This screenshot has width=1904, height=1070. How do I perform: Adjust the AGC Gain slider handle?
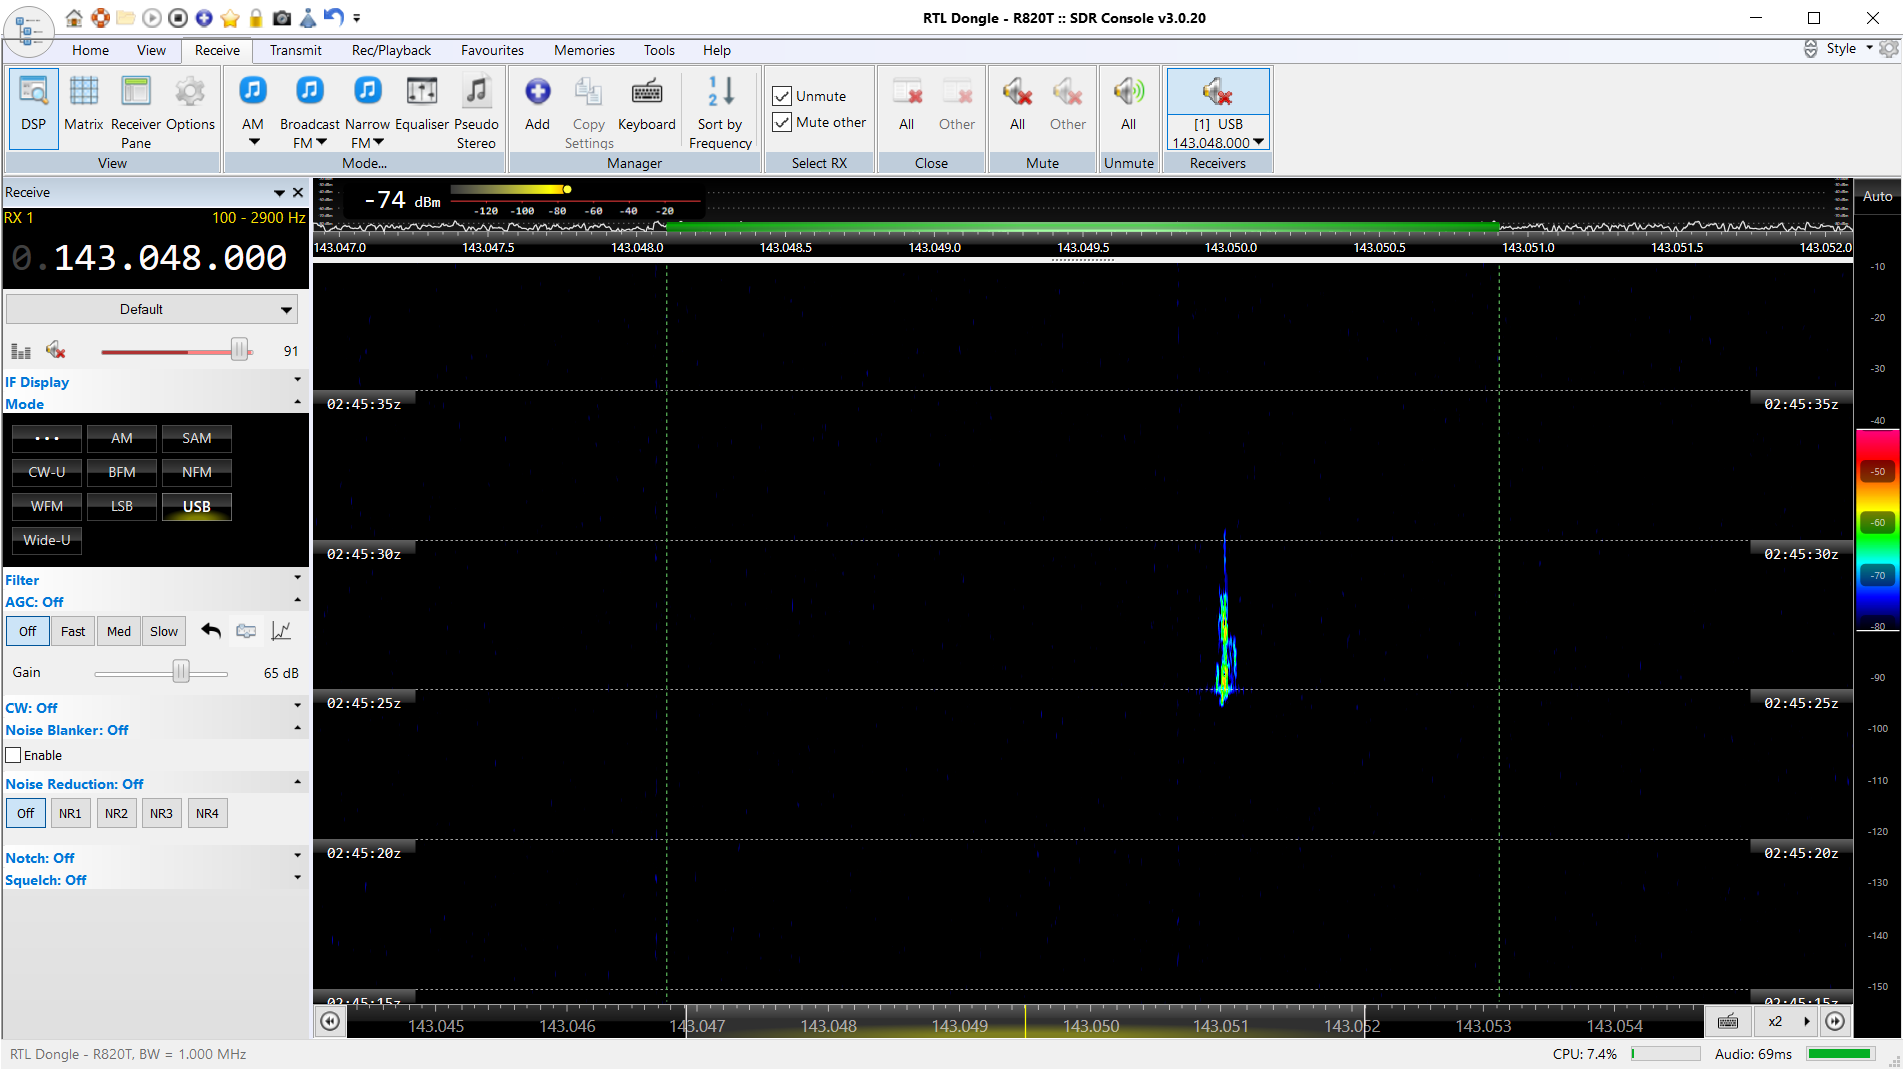coord(181,671)
